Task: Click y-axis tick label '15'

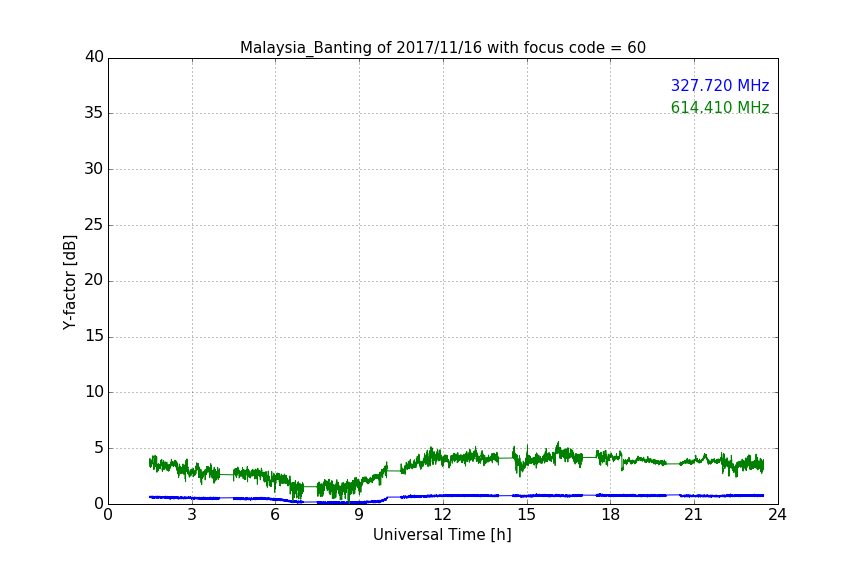Action: 94,336
